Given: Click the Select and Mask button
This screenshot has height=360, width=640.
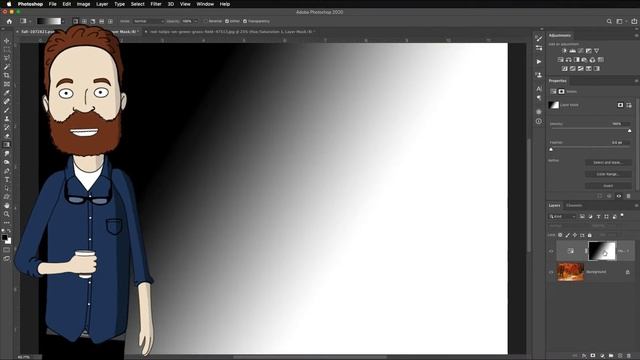Looking at the screenshot, I should 608,162.
